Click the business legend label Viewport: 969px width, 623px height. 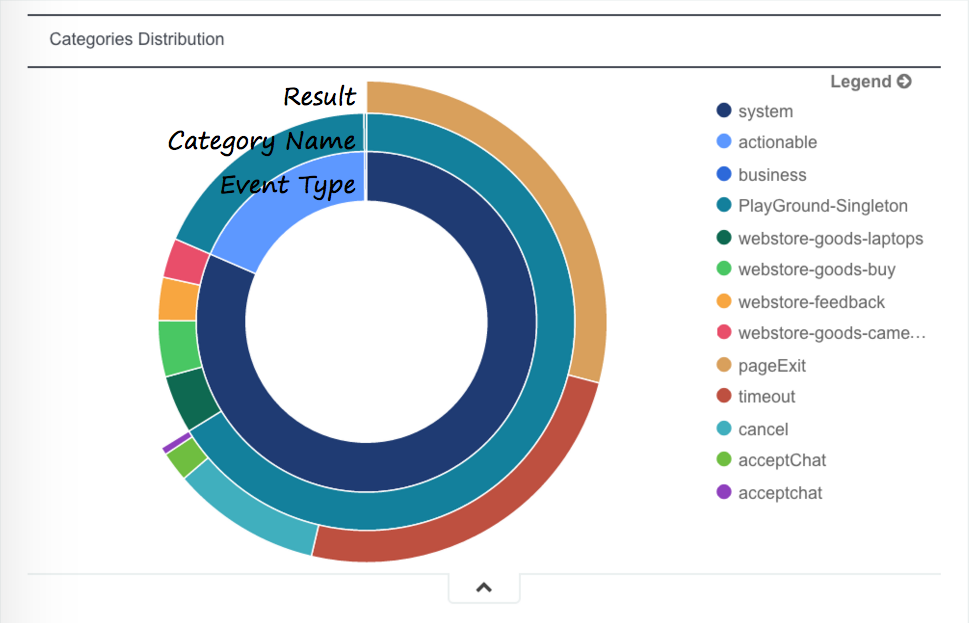coord(772,175)
